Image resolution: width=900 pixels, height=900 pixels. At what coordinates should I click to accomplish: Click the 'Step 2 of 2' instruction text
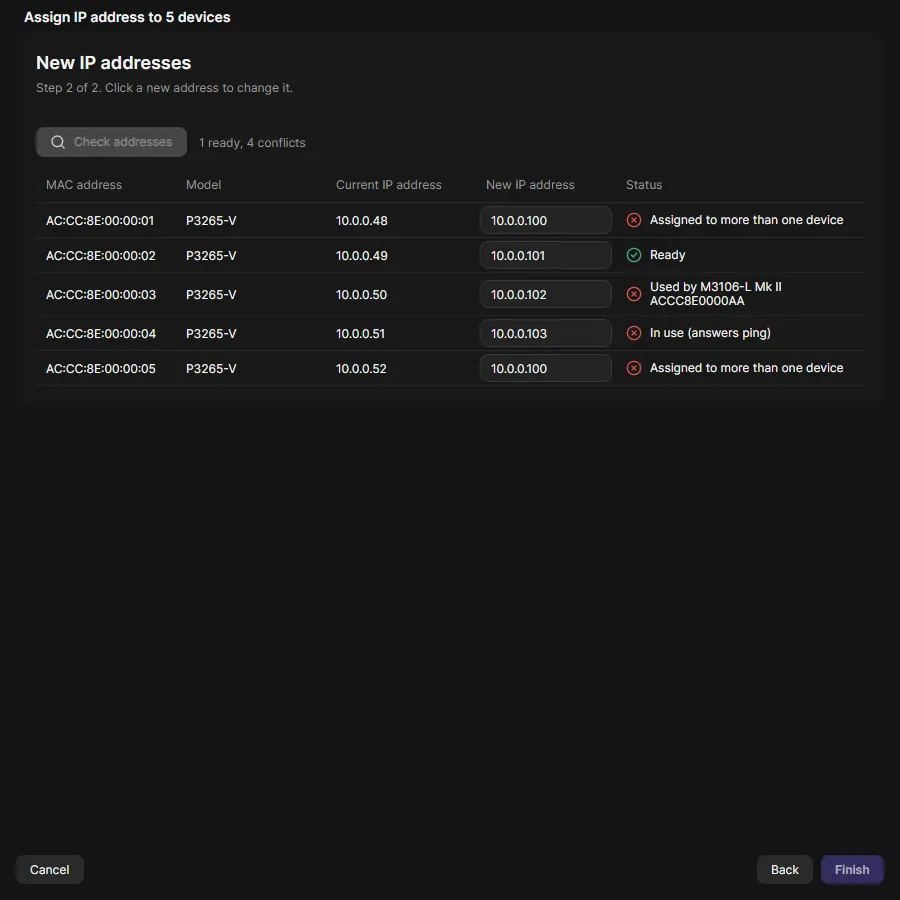point(164,88)
